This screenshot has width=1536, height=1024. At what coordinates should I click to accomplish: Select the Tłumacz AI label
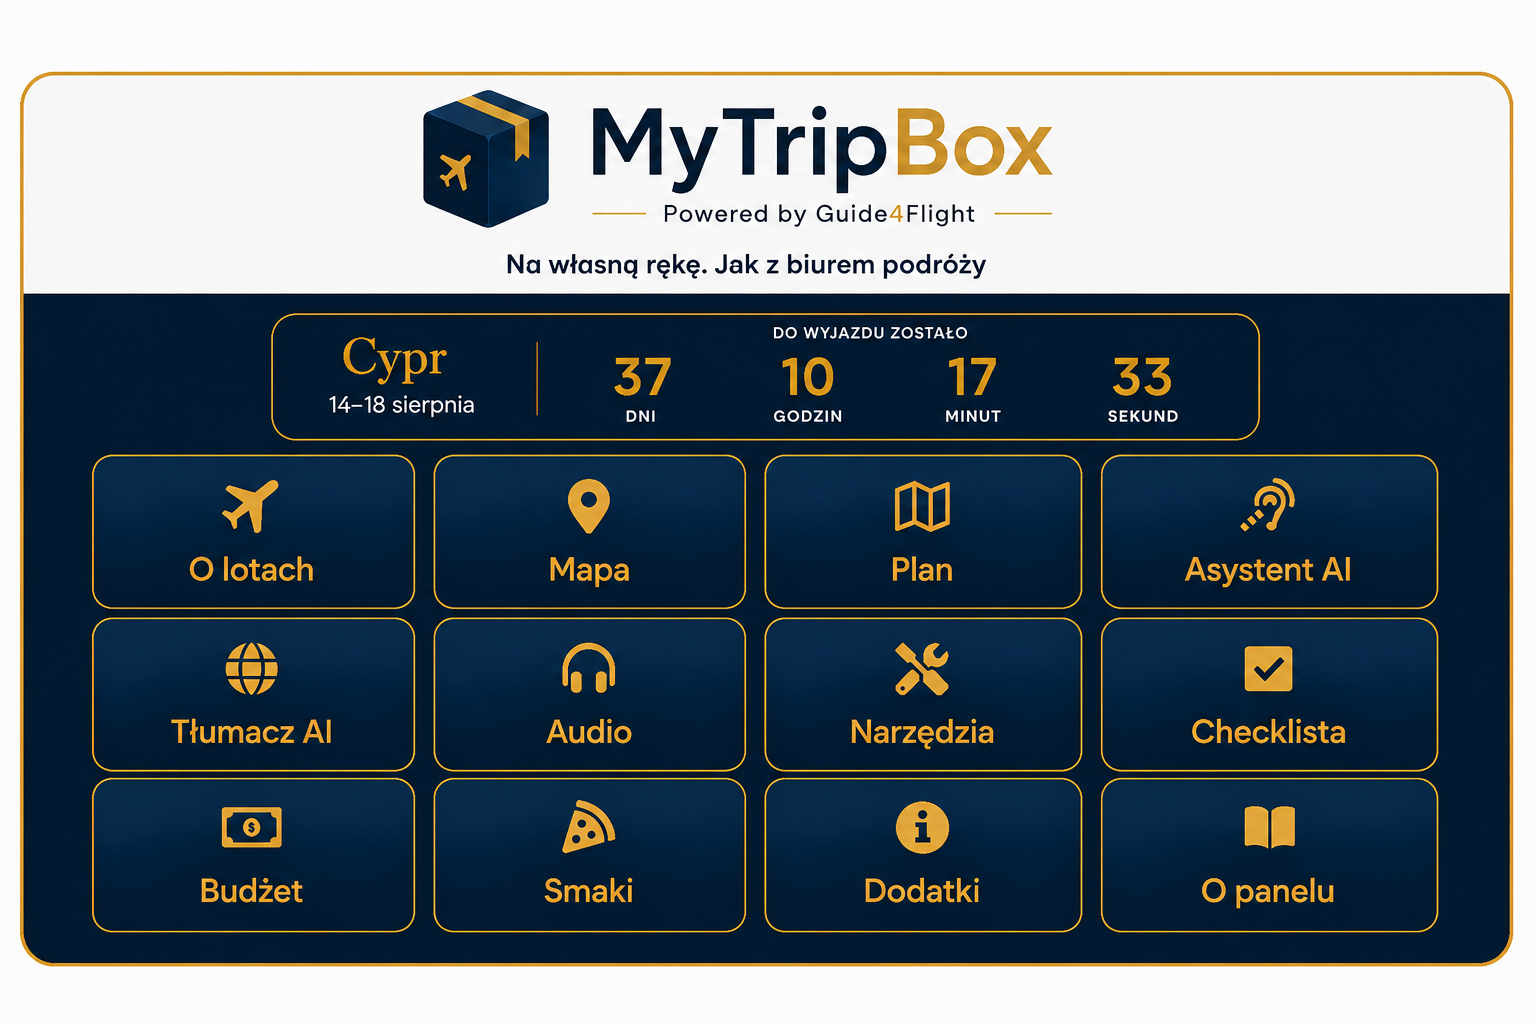pyautogui.click(x=251, y=732)
